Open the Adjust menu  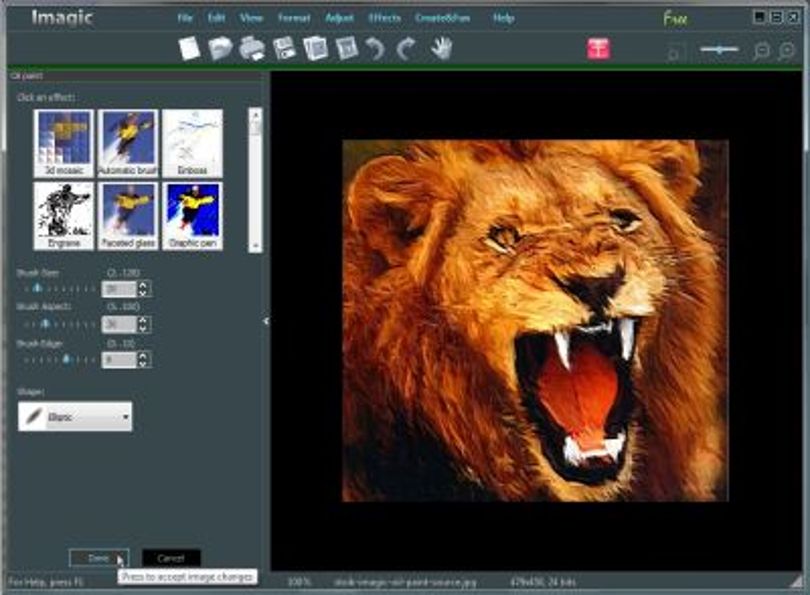tap(339, 18)
